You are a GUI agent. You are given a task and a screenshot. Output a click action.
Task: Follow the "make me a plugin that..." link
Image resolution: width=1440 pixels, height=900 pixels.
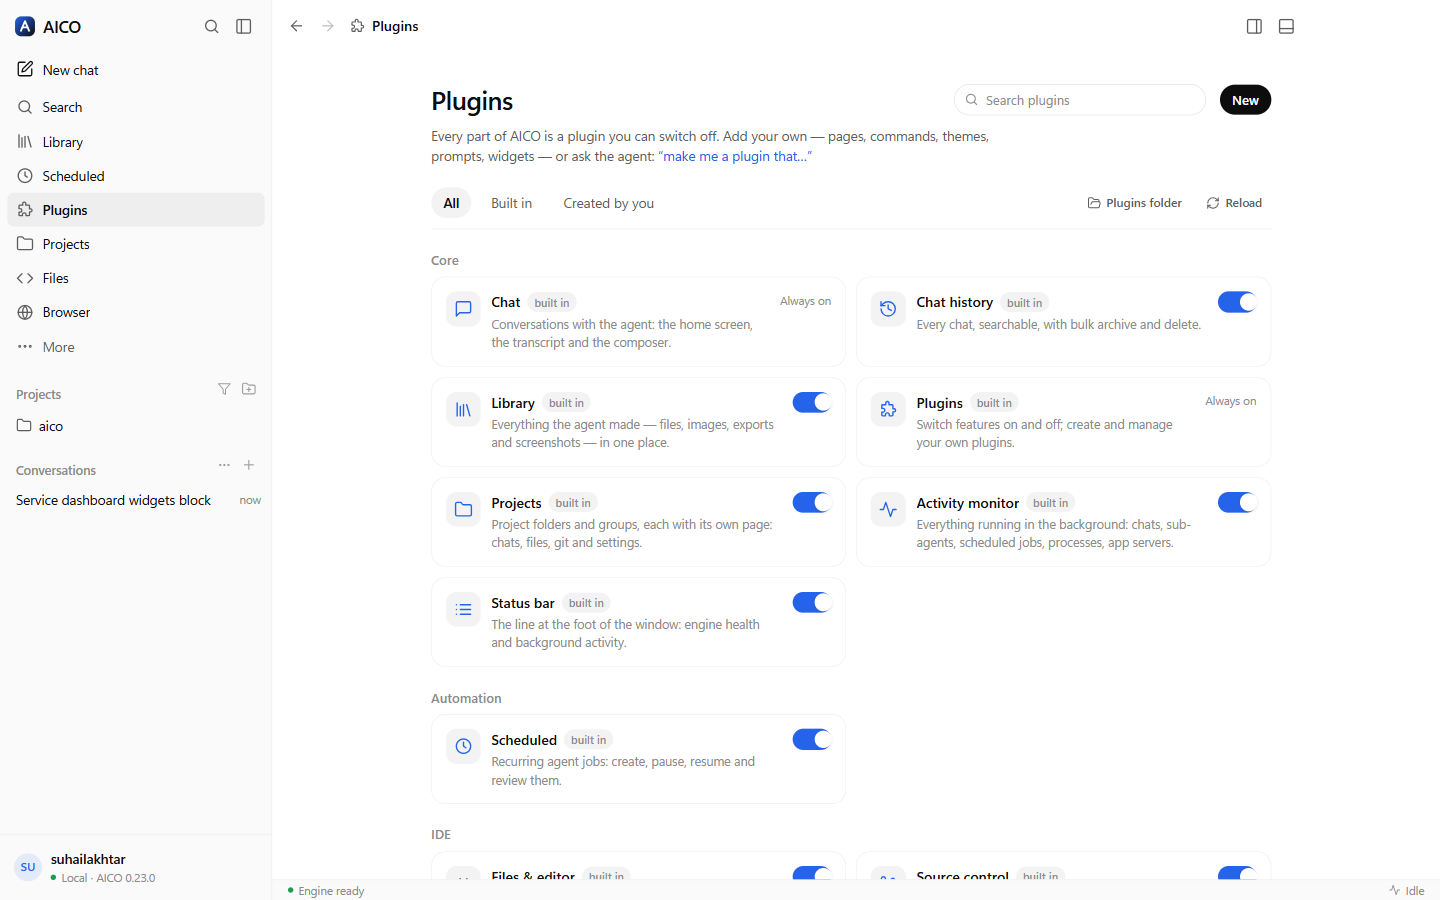point(735,156)
